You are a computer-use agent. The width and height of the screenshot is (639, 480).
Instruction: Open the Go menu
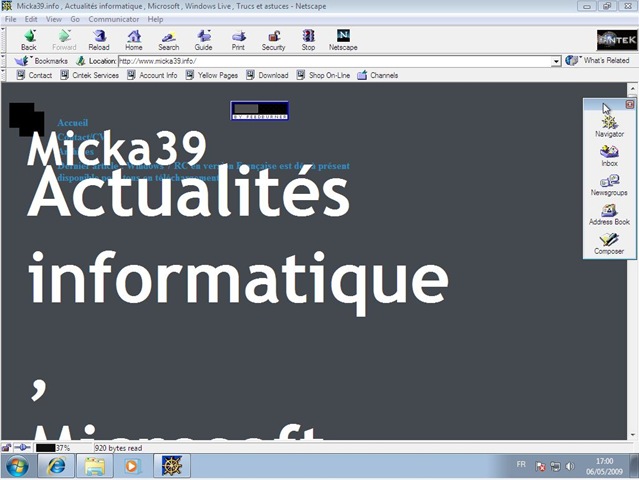[75, 19]
